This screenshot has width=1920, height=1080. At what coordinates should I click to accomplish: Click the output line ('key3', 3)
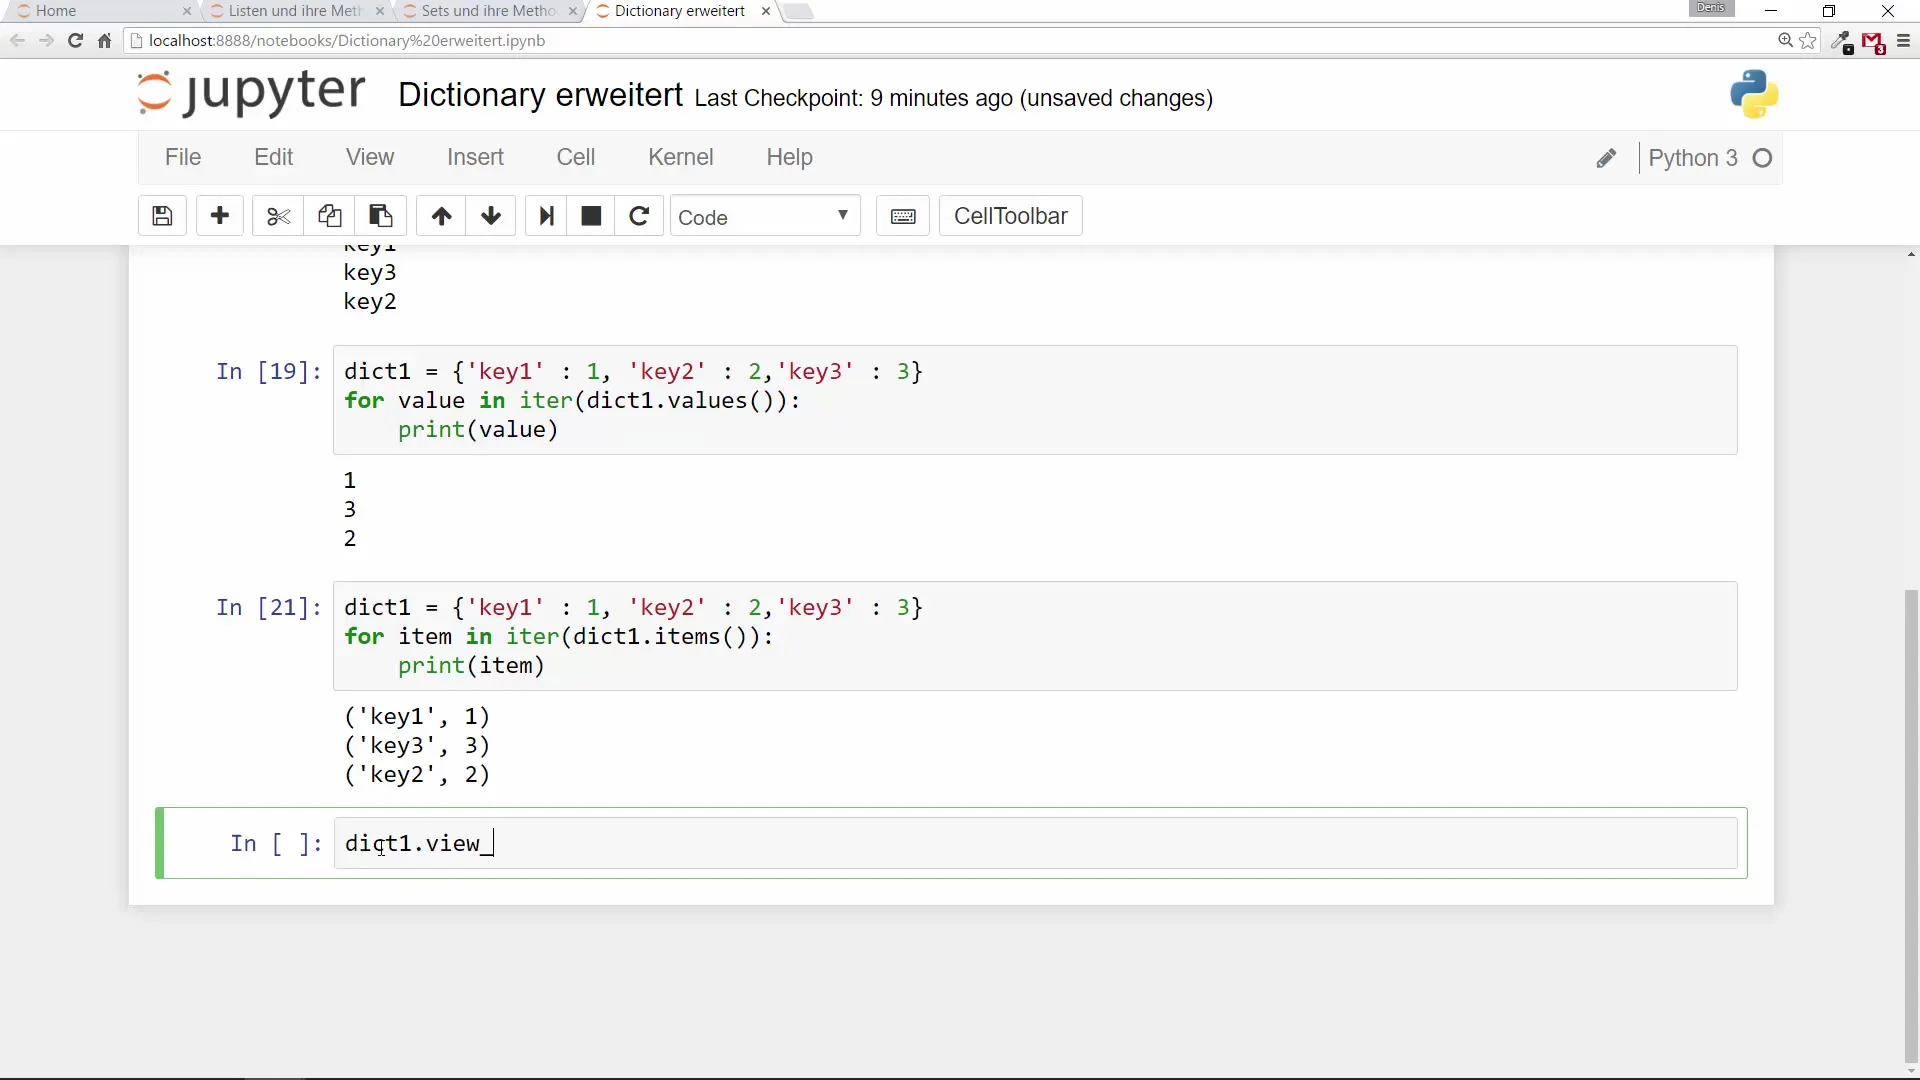point(417,745)
